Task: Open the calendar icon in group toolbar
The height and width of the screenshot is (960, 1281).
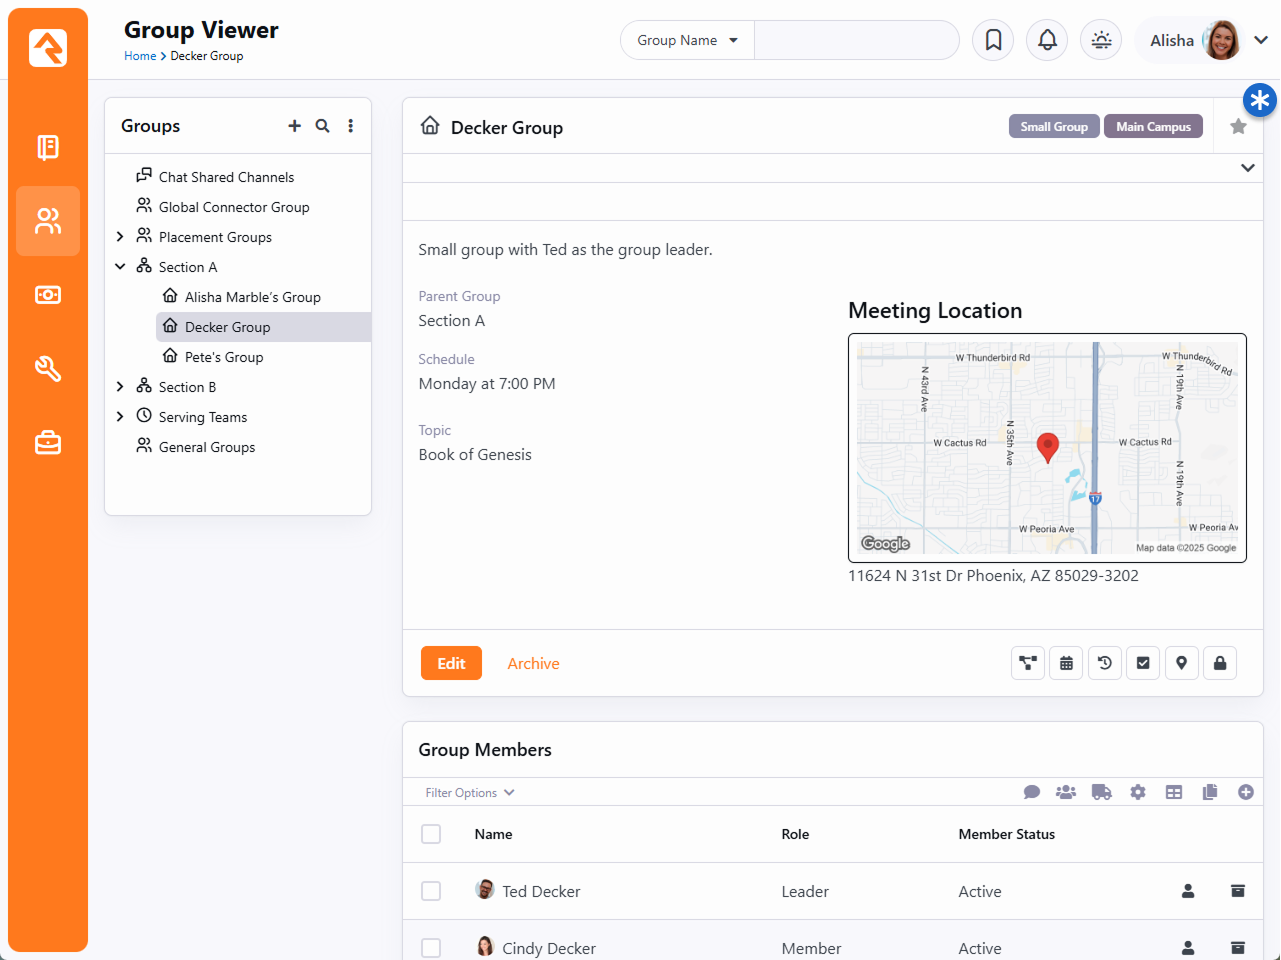Action: tap(1066, 663)
